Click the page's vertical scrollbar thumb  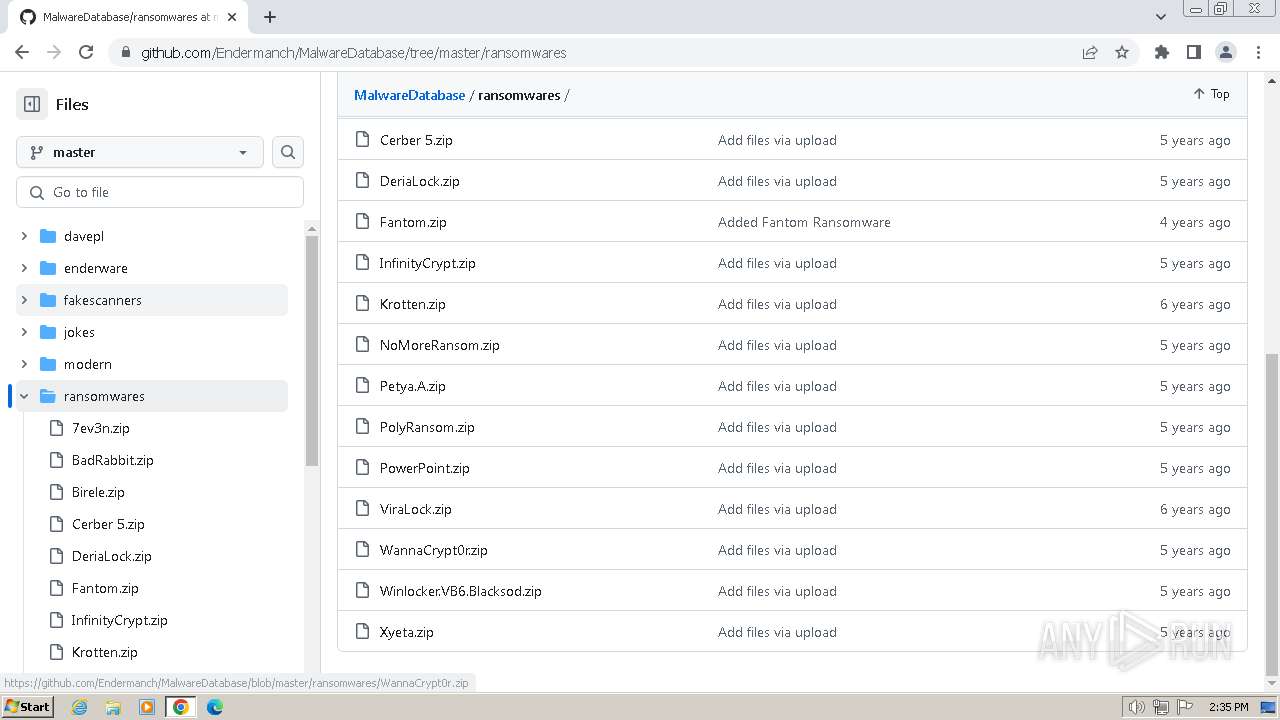(1272, 515)
